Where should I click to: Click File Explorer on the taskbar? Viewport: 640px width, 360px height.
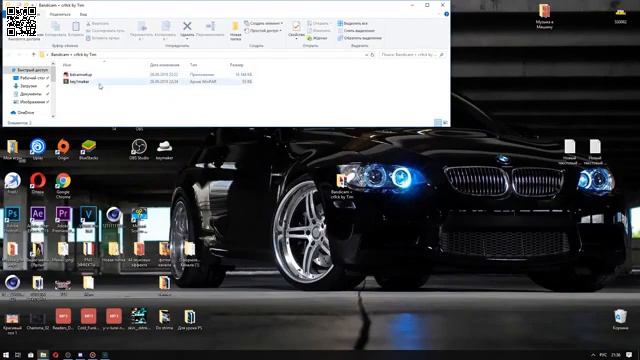pos(43,355)
